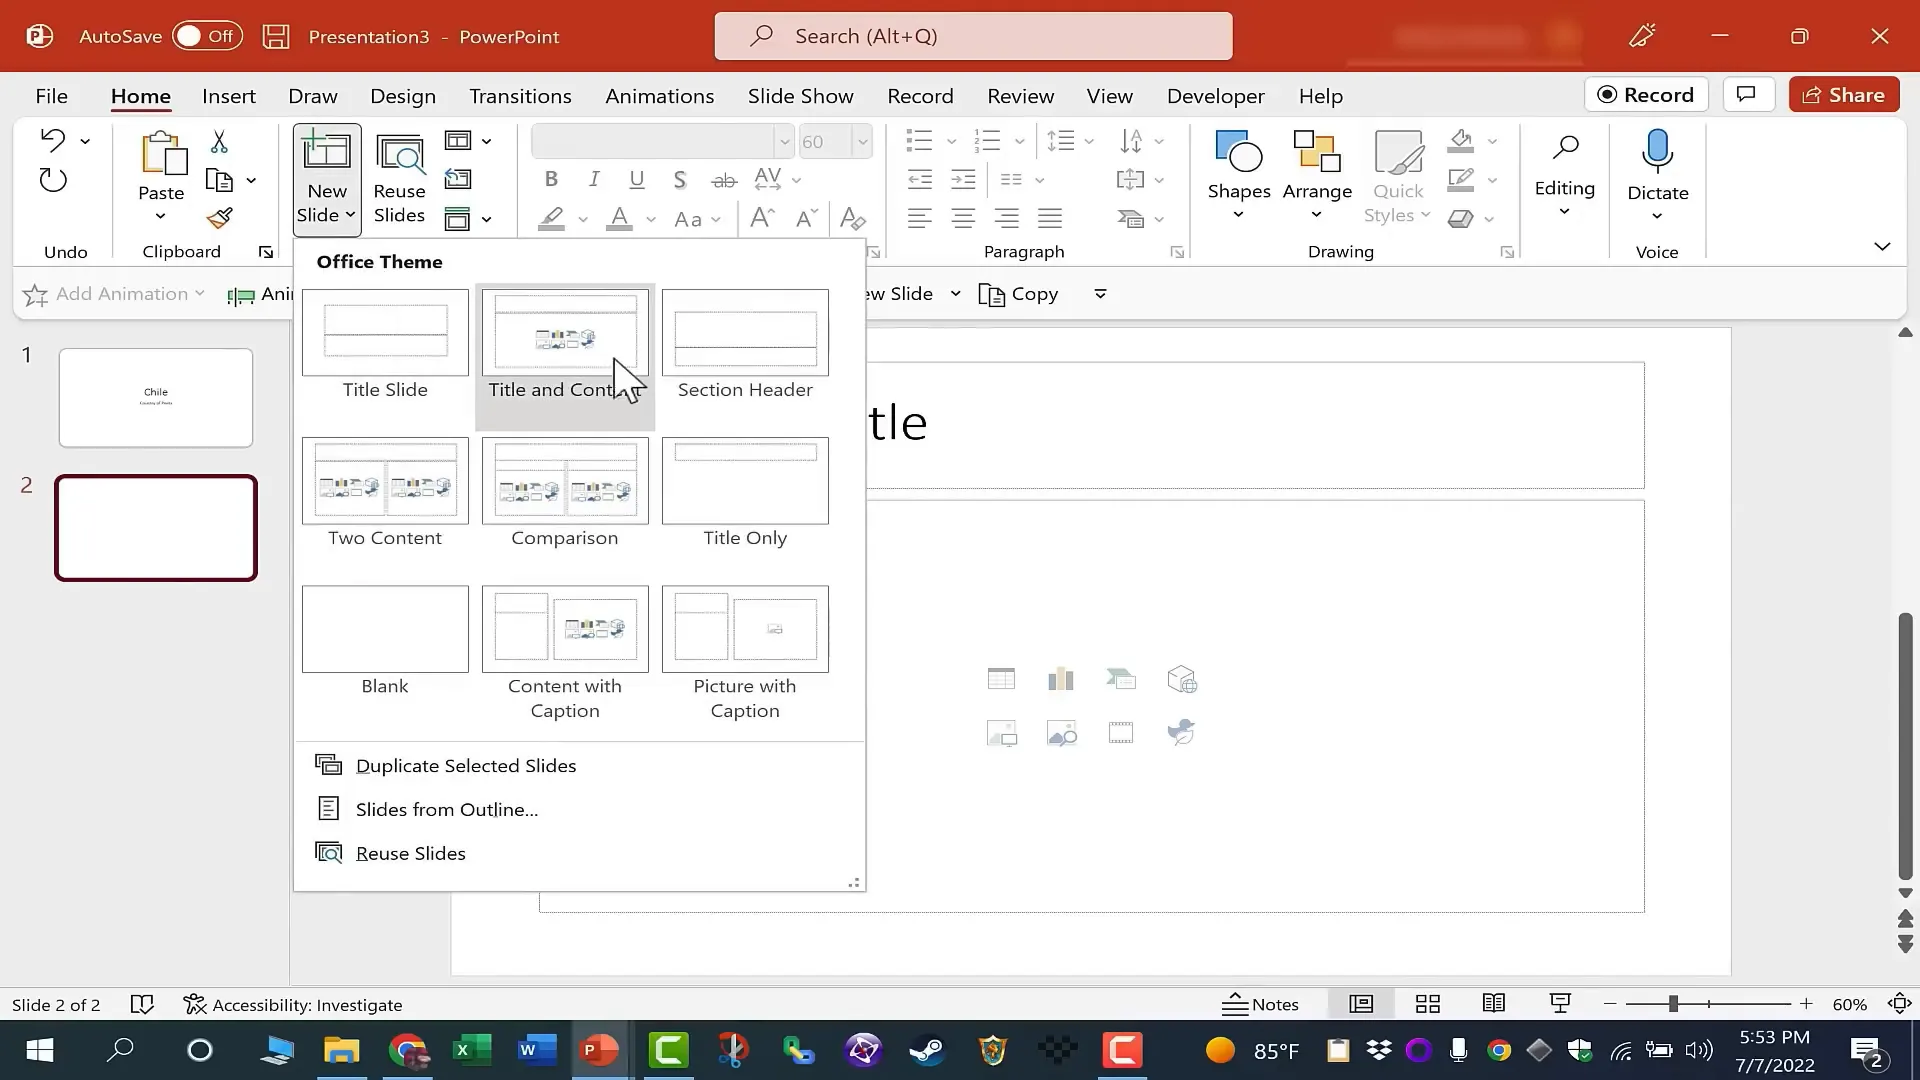Viewport: 1920px width, 1080px height.
Task: Insert chart icon in content placeholder
Action: pos(1061,680)
